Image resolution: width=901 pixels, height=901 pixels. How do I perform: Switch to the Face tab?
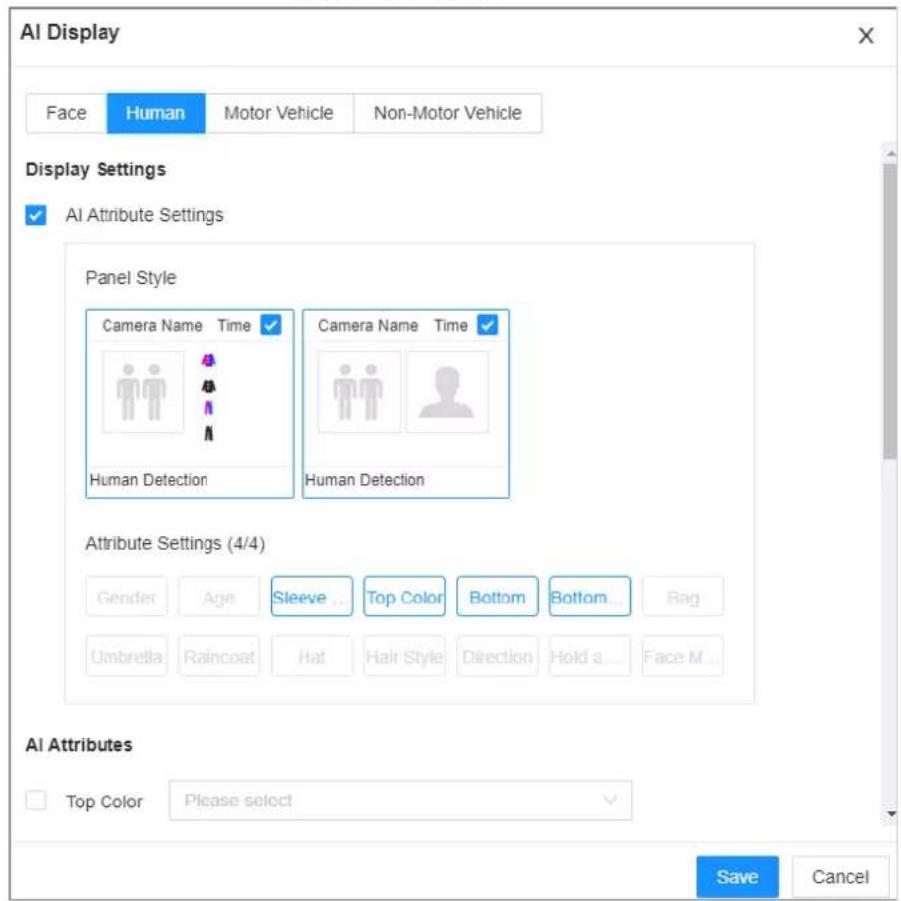click(67, 113)
